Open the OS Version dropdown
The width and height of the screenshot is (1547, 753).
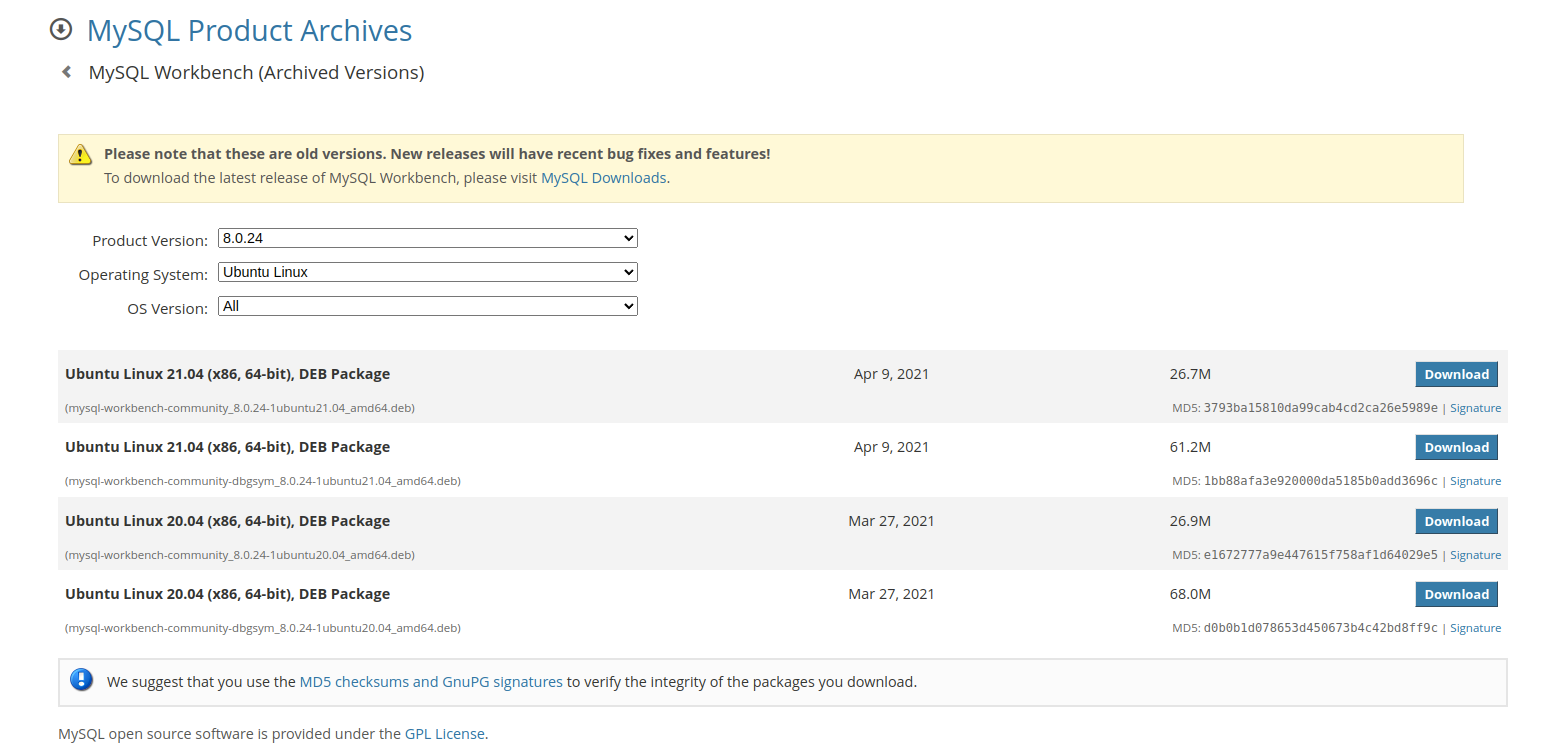pyautogui.click(x=428, y=306)
